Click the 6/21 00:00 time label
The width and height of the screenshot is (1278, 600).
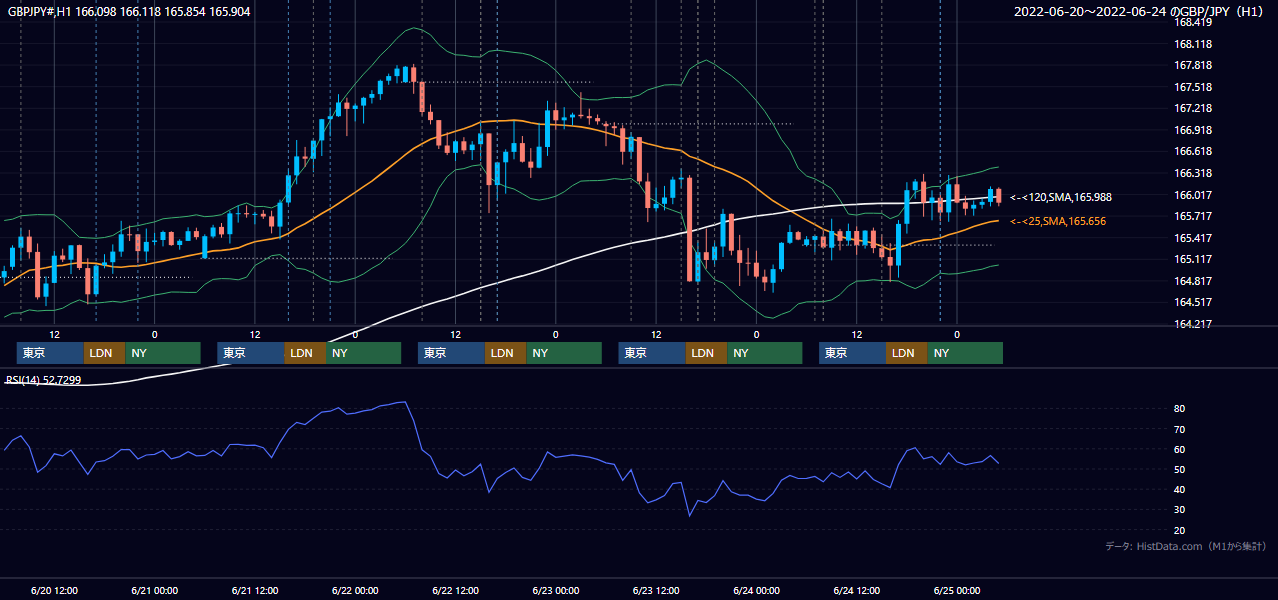pos(155,590)
